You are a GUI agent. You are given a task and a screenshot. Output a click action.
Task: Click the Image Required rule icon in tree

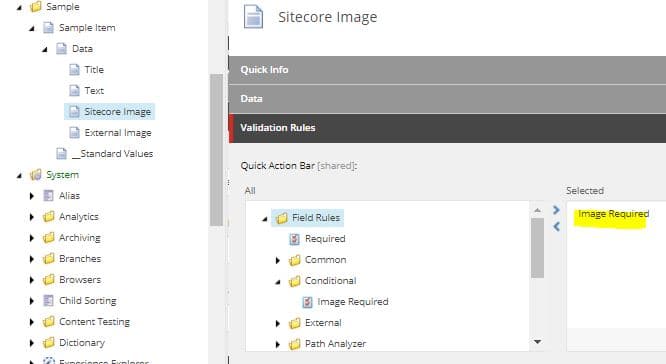point(307,302)
